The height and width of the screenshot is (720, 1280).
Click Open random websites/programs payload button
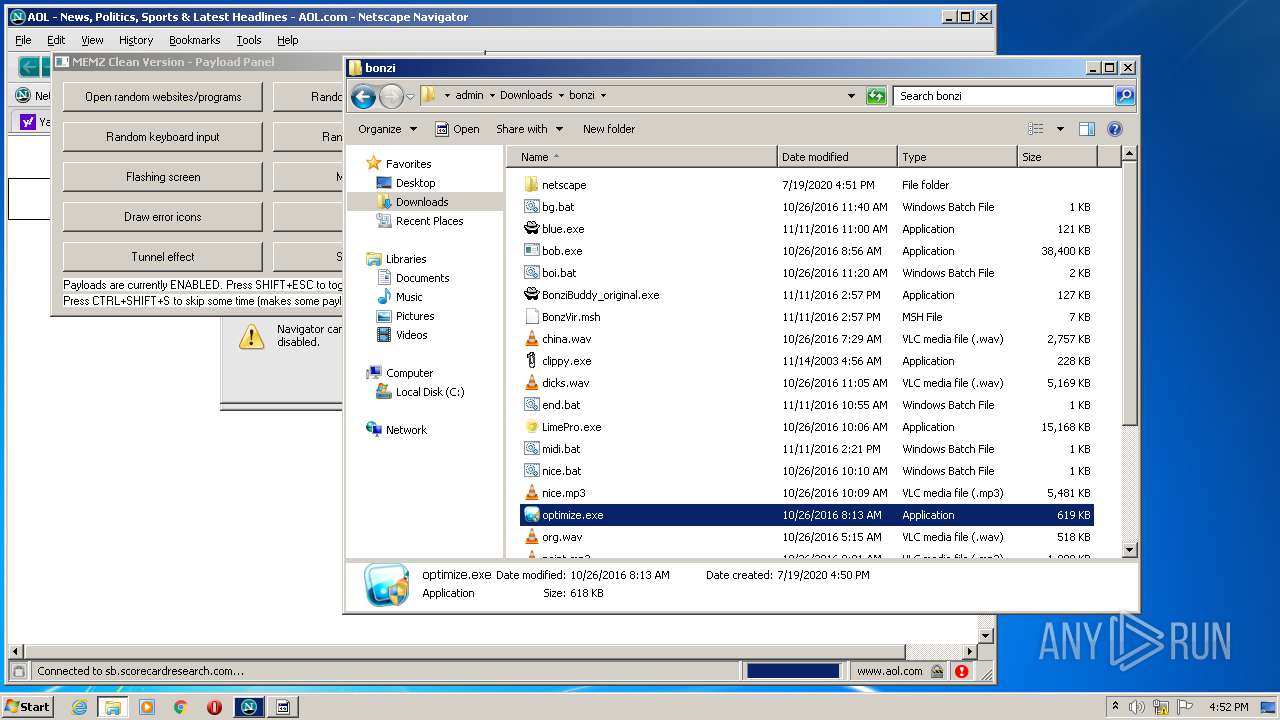(x=163, y=97)
